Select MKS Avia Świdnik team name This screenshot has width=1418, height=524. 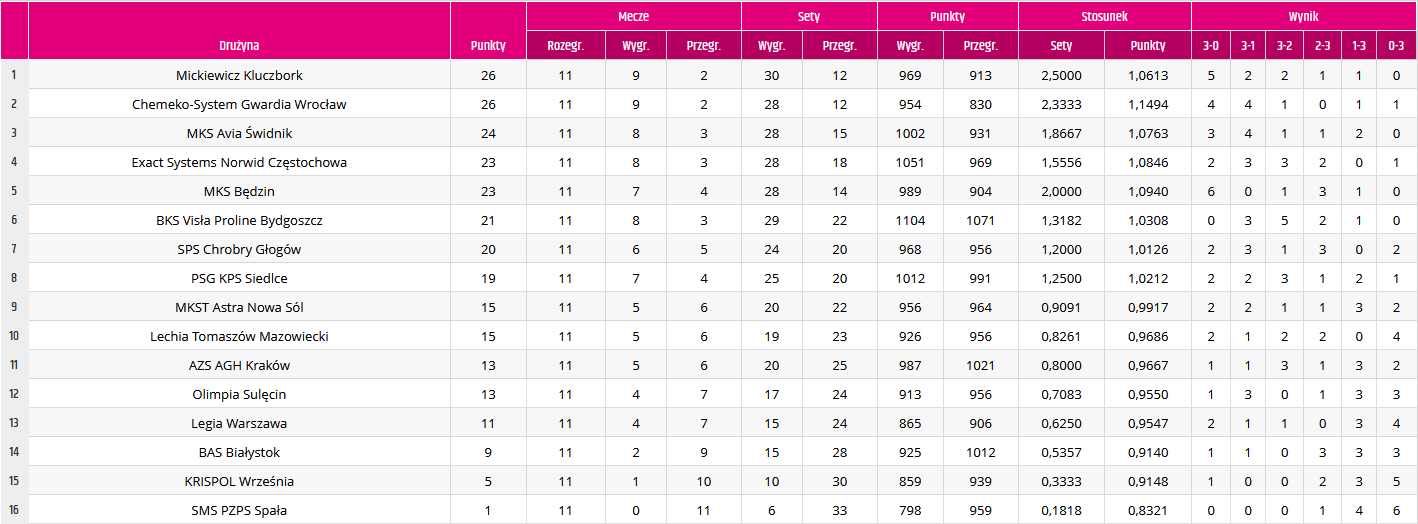pos(239,133)
